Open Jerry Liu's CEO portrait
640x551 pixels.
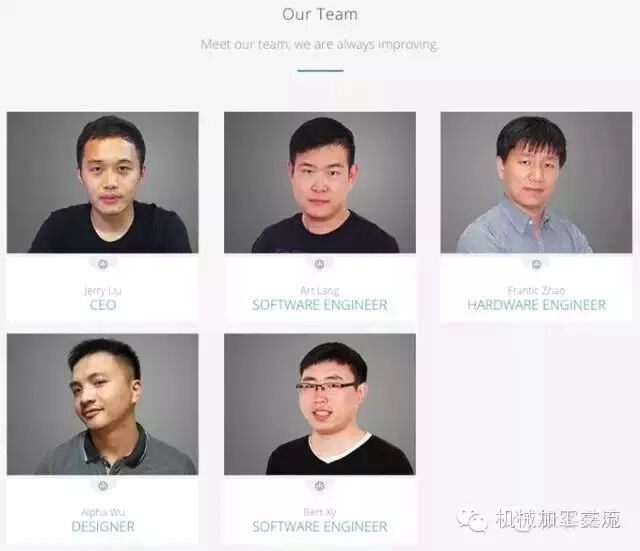point(103,182)
